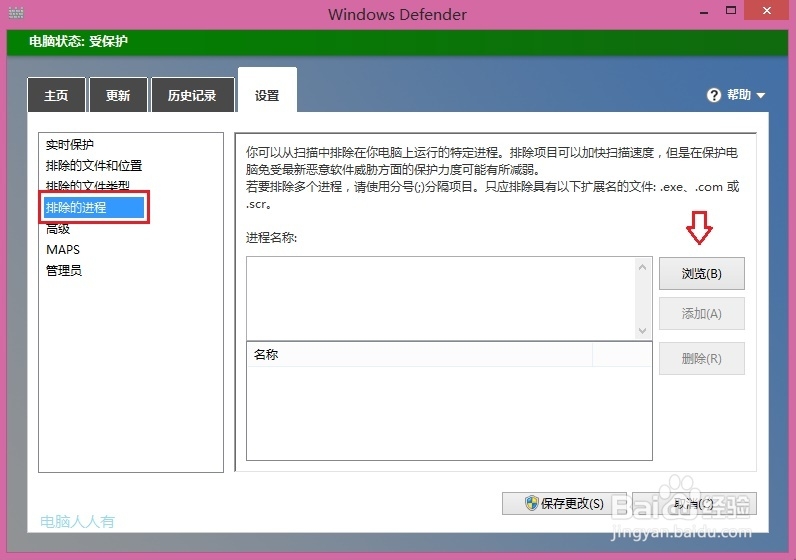Click 保存更改(S) button
This screenshot has height=560, width=796.
point(564,503)
